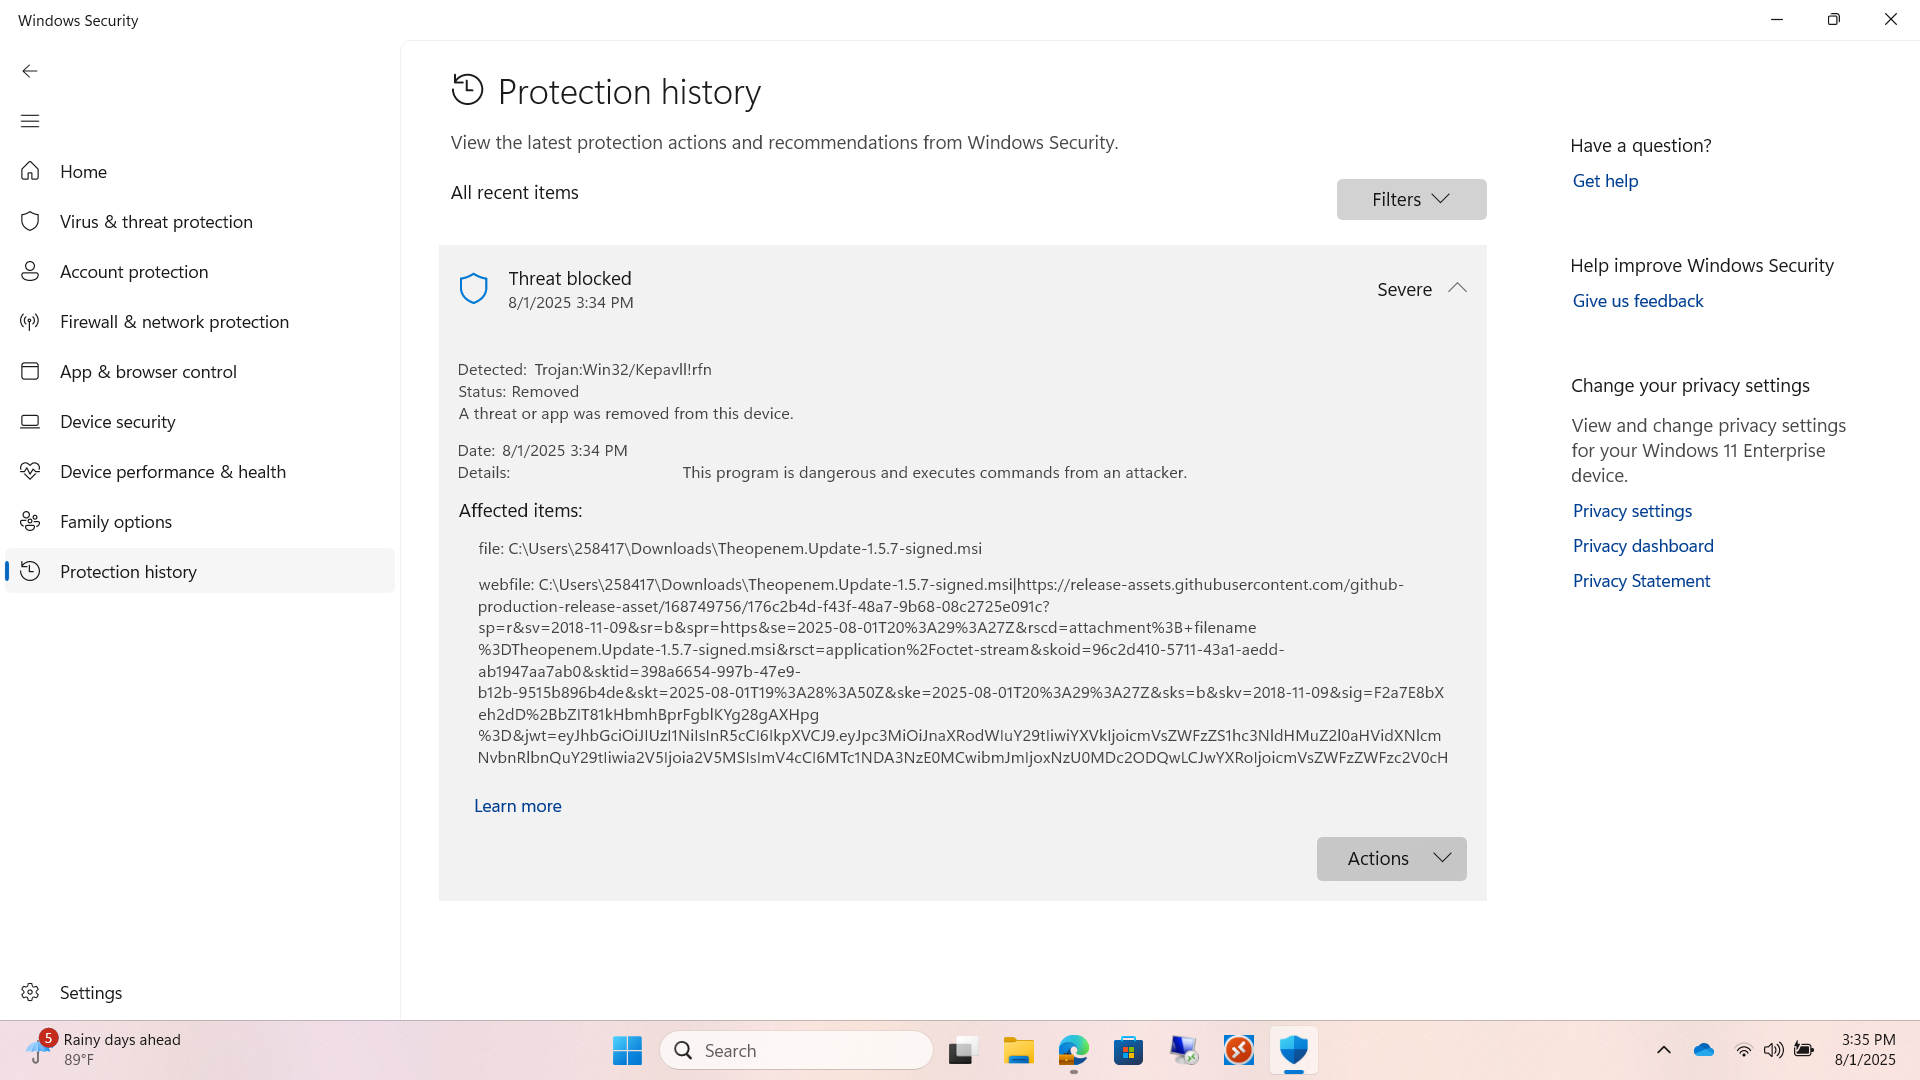Viewport: 1920px width, 1080px height.
Task: Show hidden icons in system tray
Action: click(1664, 1050)
